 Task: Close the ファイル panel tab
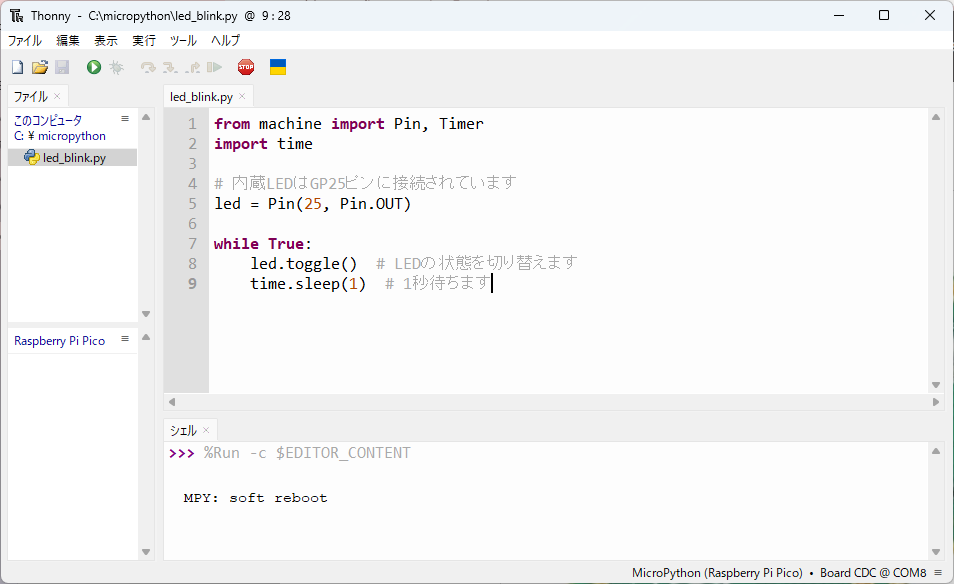click(x=57, y=96)
